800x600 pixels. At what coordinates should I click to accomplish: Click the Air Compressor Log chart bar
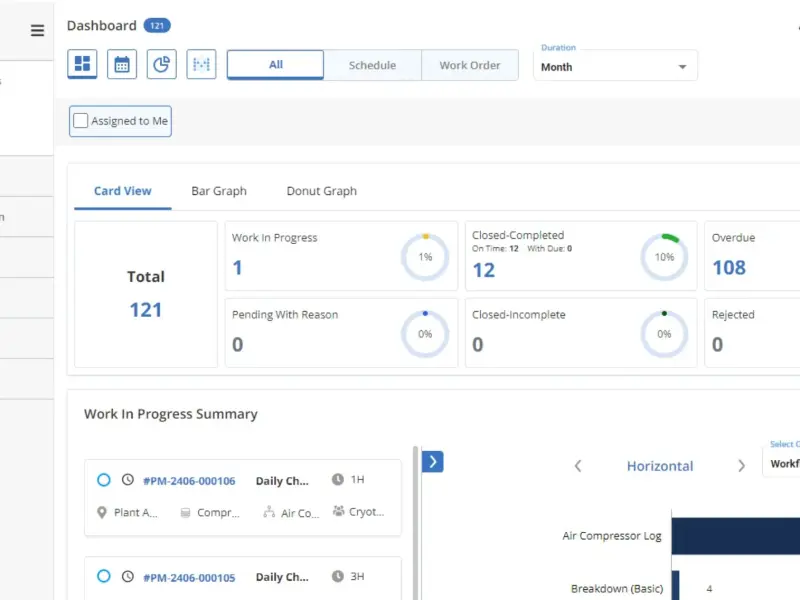click(736, 536)
